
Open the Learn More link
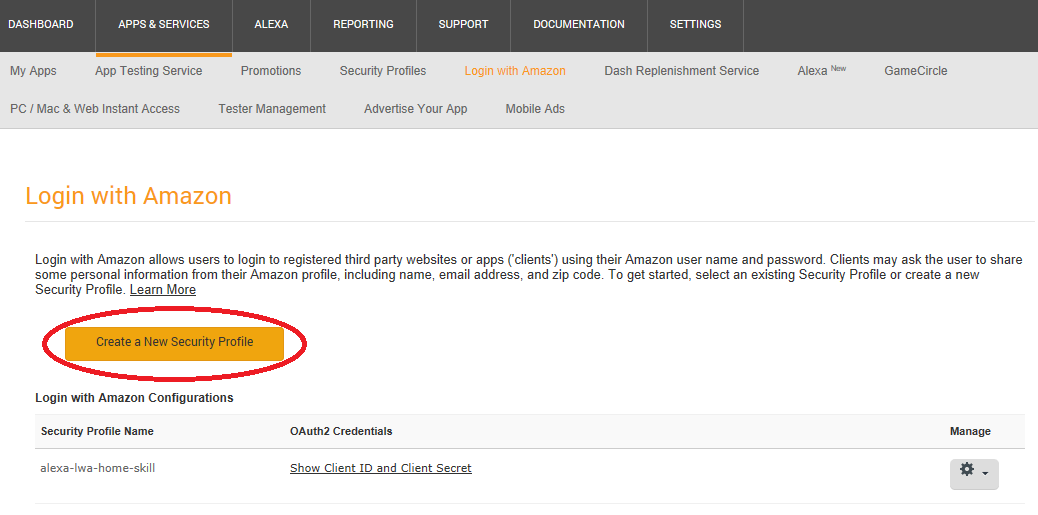pos(163,290)
